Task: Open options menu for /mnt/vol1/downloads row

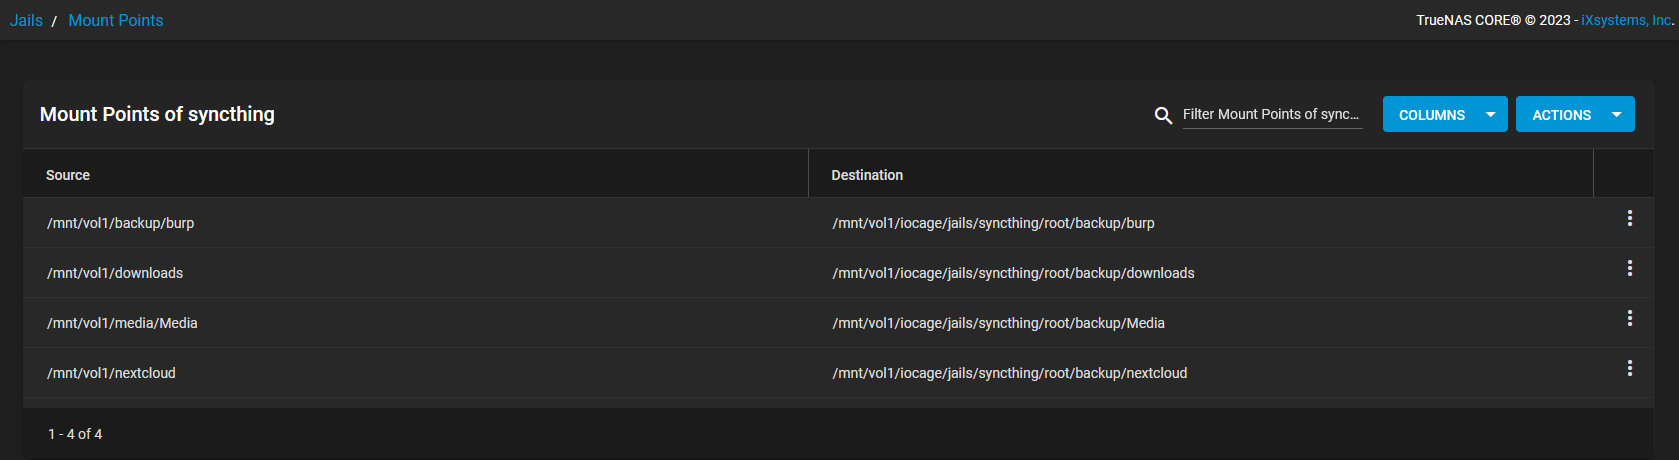Action: coord(1629,268)
